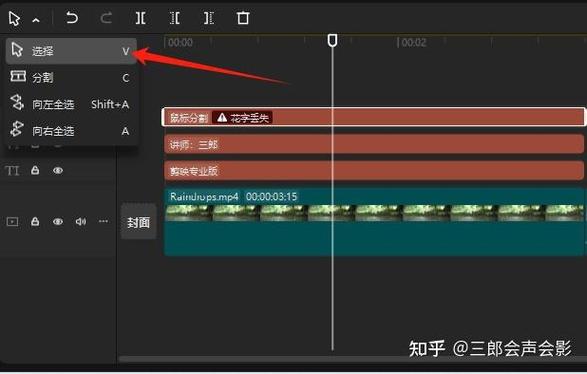Choose 向左全选 menu entry
The height and width of the screenshot is (374, 587).
(x=71, y=104)
